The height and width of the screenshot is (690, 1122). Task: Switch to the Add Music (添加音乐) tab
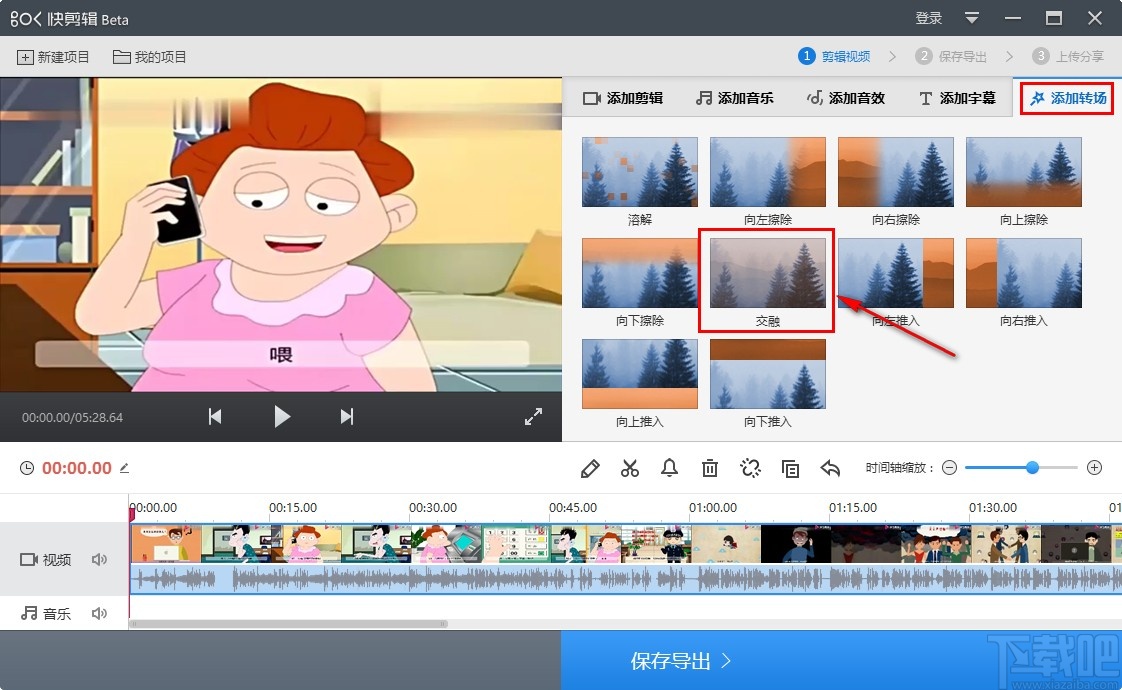(x=734, y=98)
